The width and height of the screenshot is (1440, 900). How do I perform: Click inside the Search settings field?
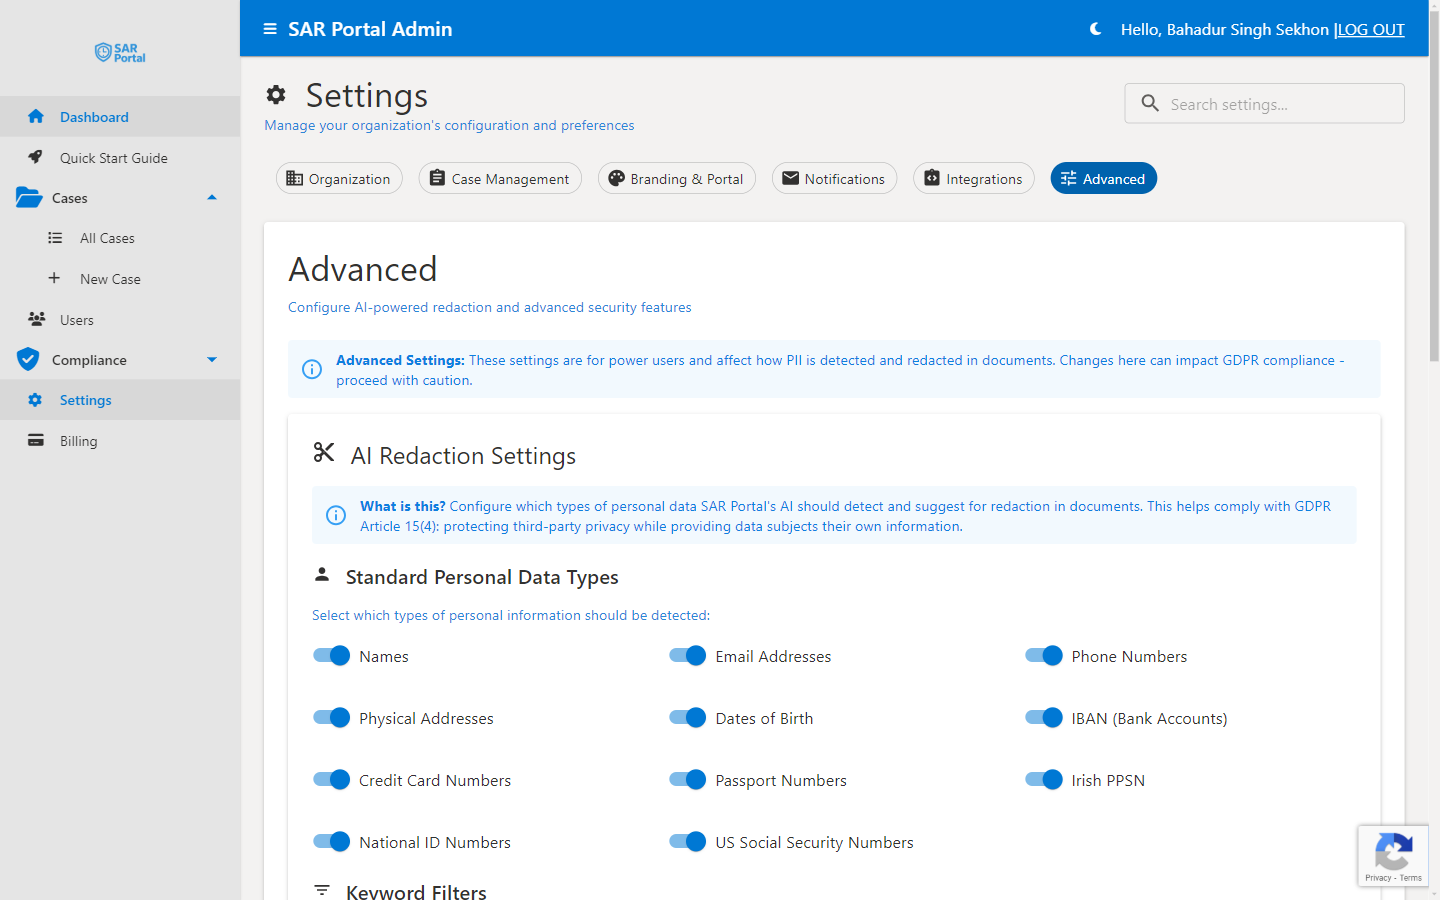click(x=1264, y=103)
